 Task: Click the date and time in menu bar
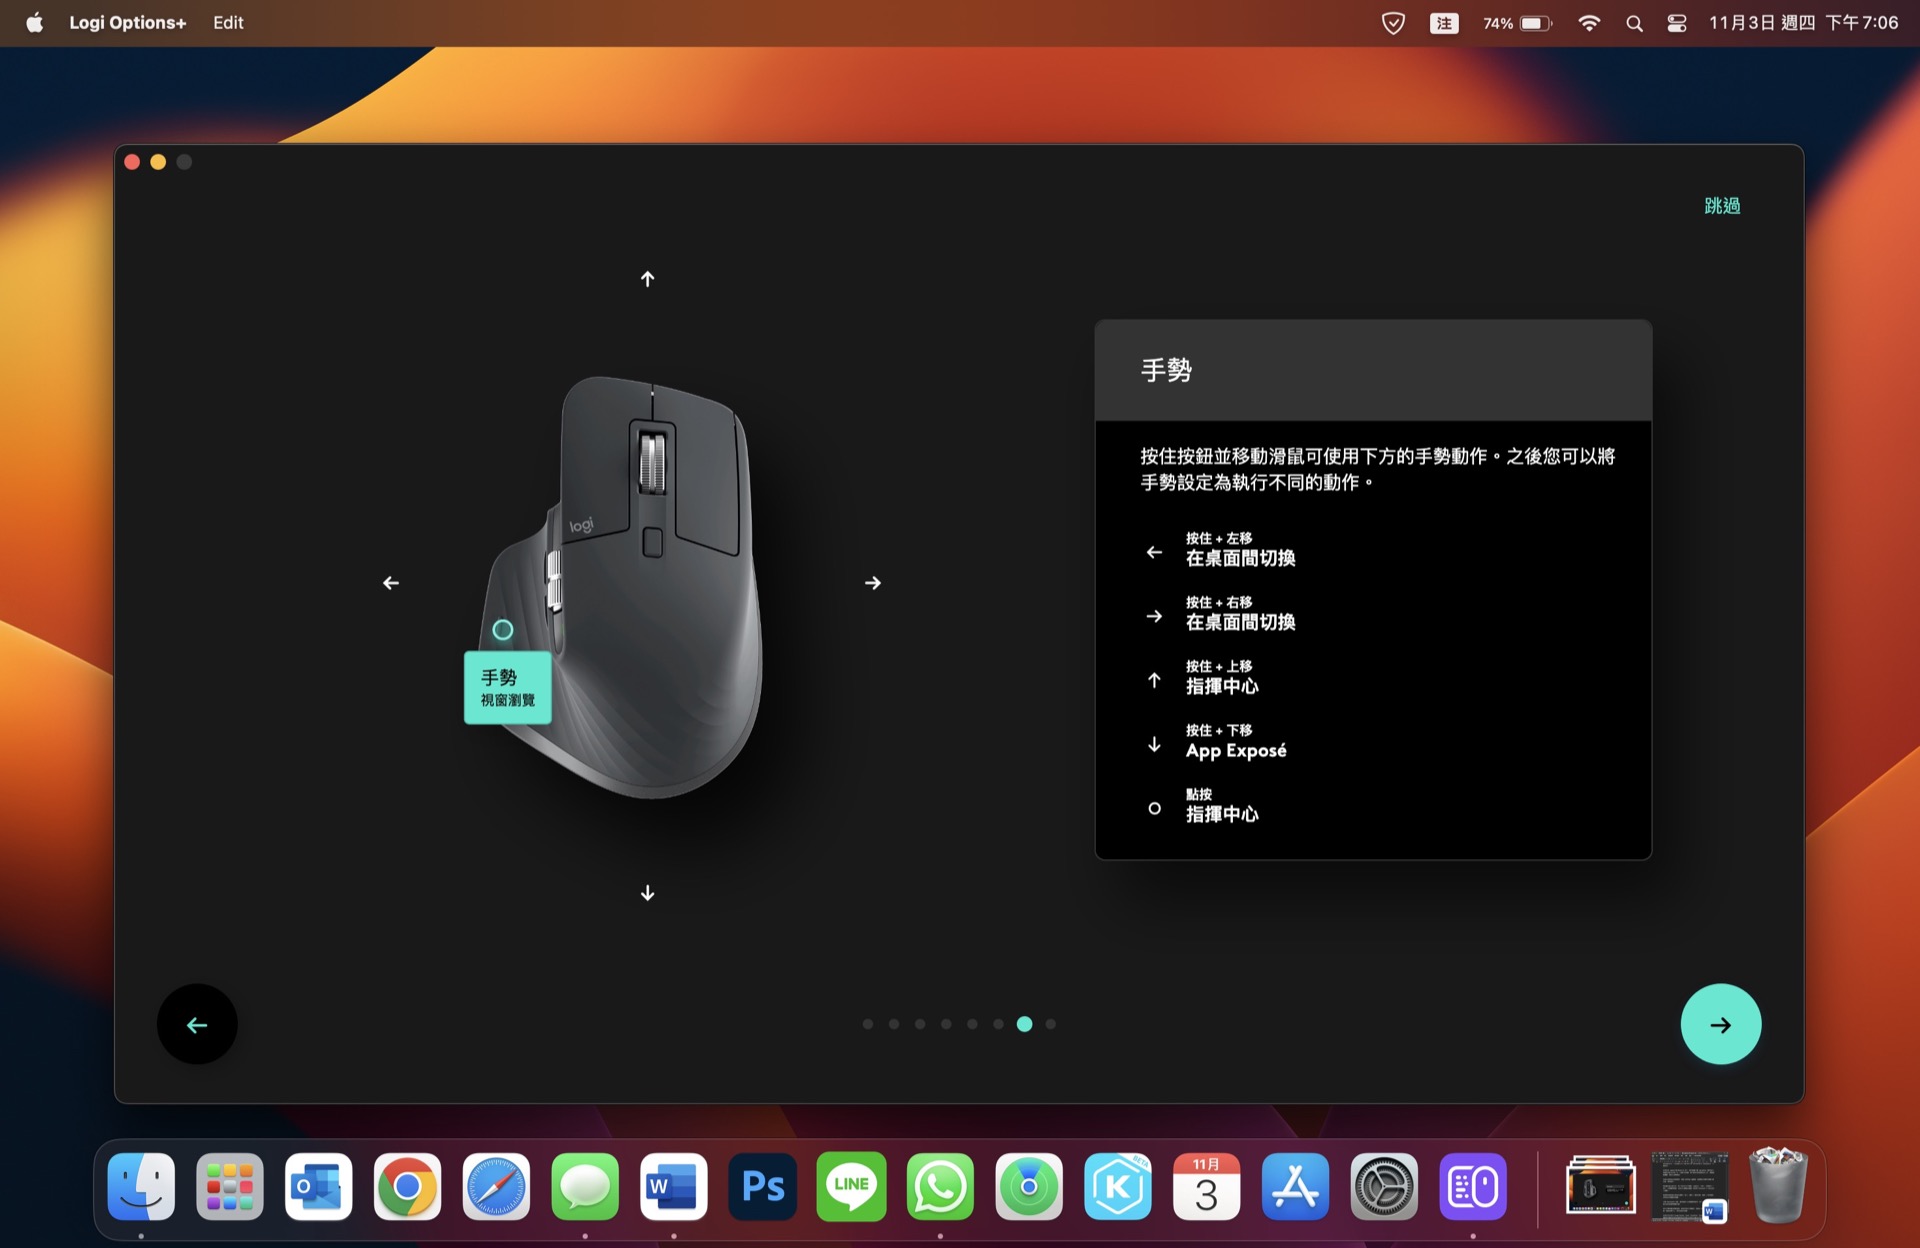point(1803,23)
